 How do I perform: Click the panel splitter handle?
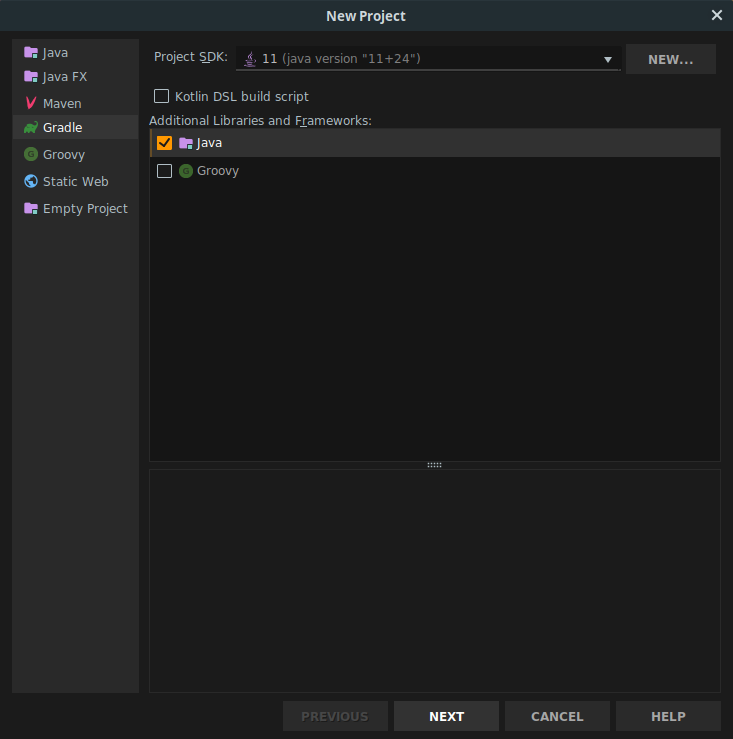tap(434, 465)
